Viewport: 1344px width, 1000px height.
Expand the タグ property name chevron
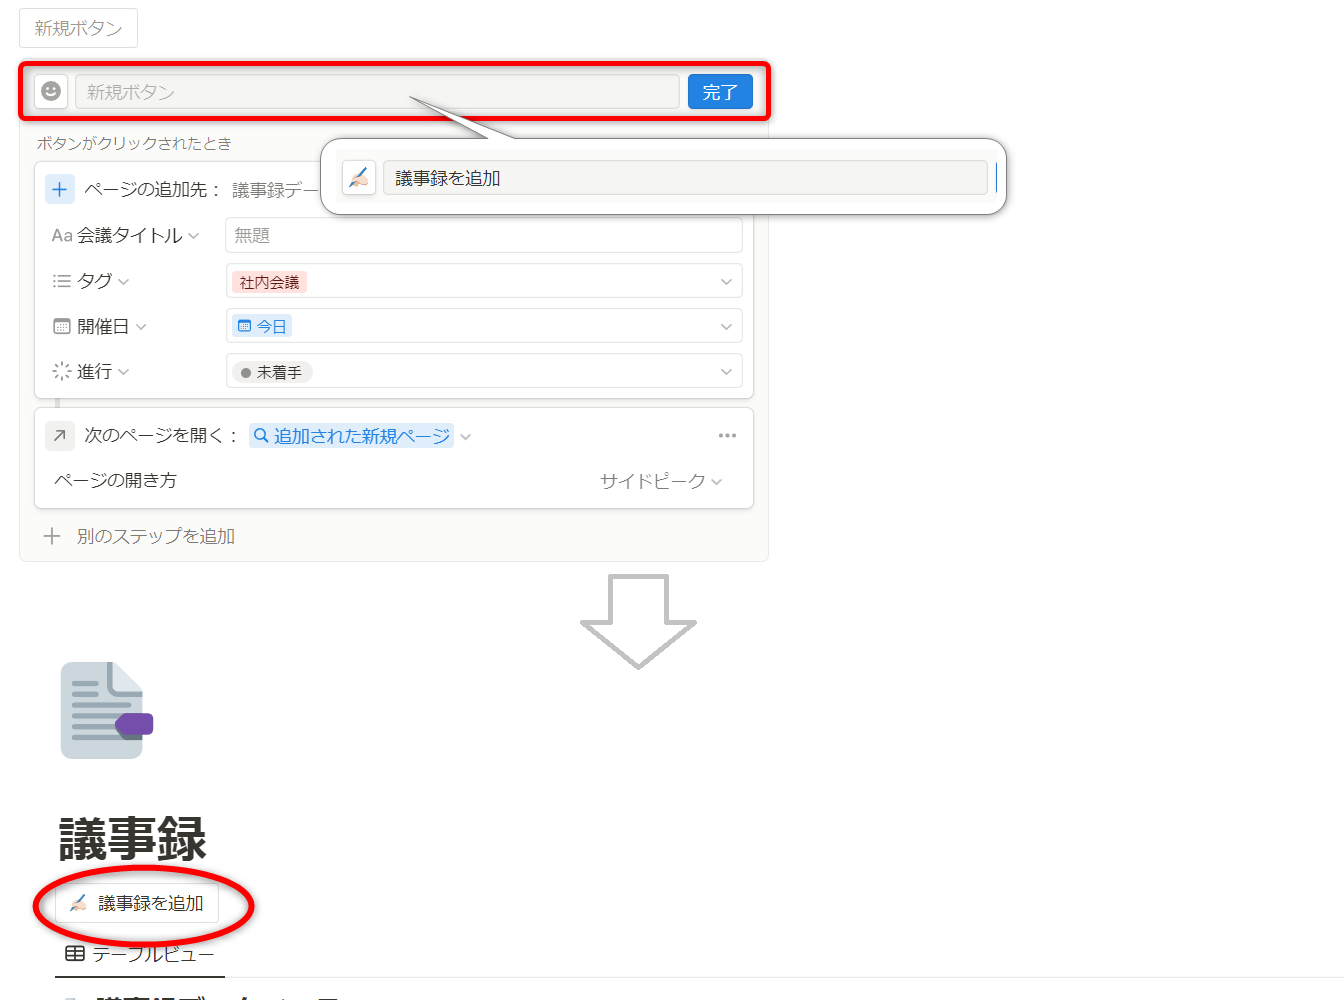coord(123,282)
